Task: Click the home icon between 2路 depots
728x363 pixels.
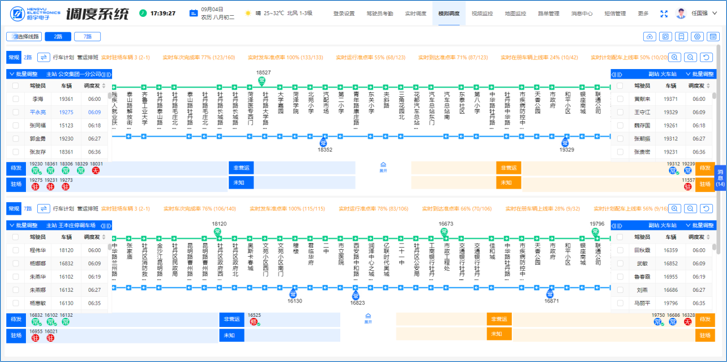Action: 383,166
